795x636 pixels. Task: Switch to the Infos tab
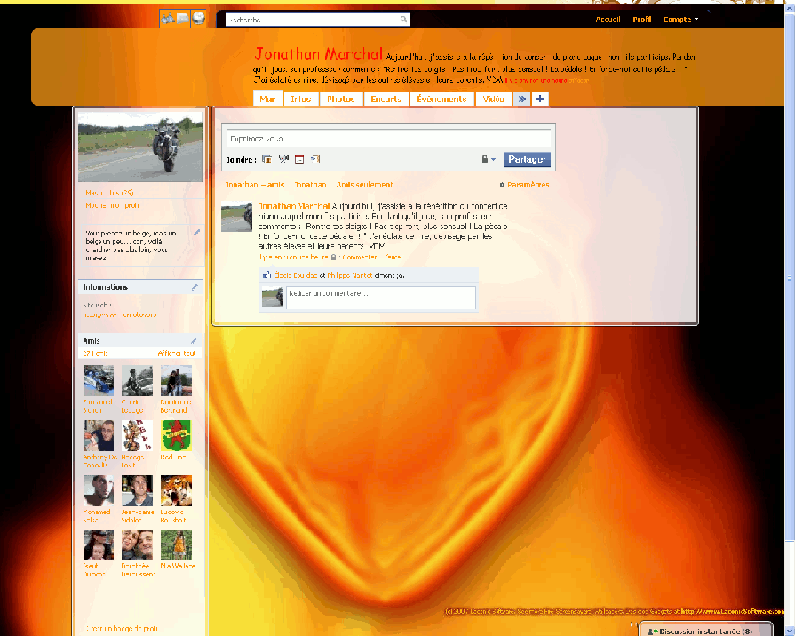(x=301, y=99)
